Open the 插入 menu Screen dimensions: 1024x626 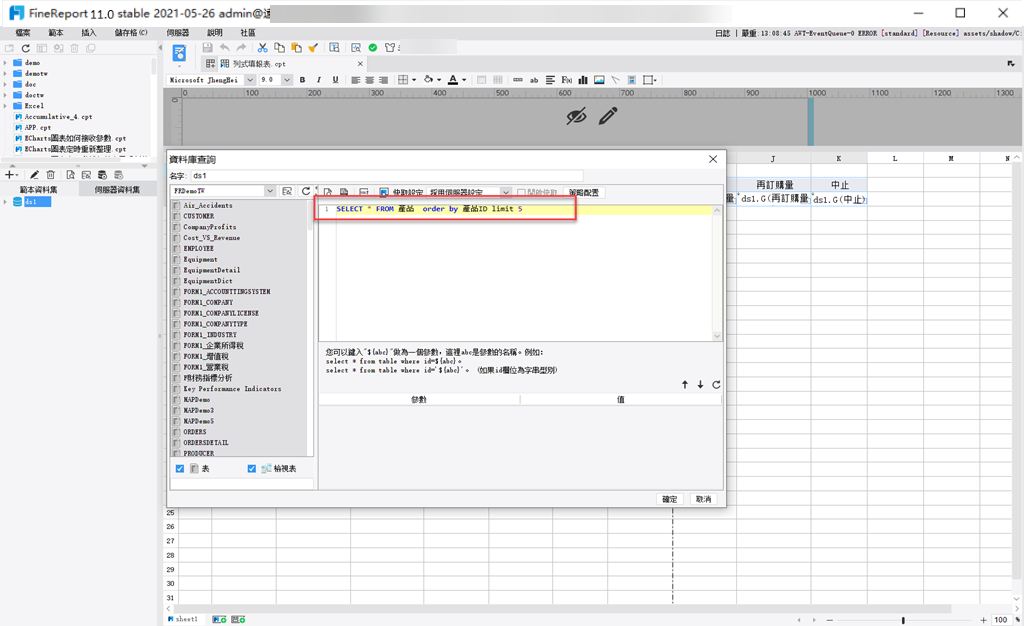[88, 33]
